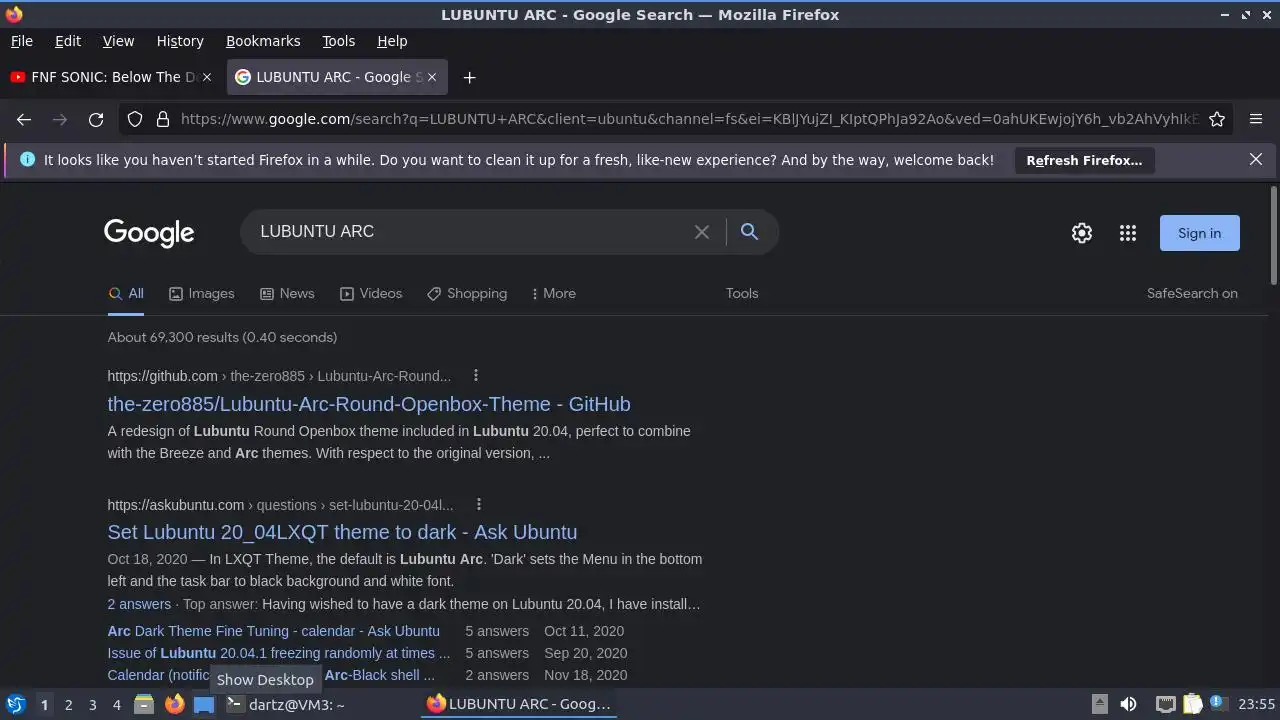This screenshot has width=1280, height=720.
Task: Open the Help menu
Action: click(392, 41)
